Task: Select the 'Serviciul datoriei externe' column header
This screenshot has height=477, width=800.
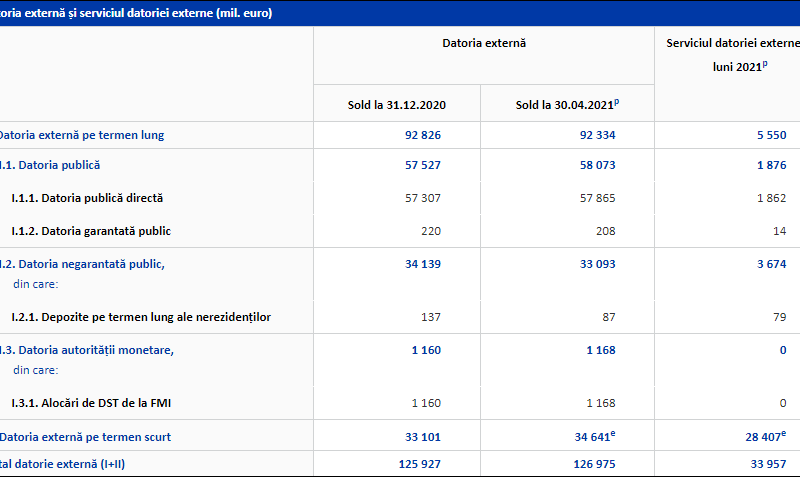Action: [732, 44]
